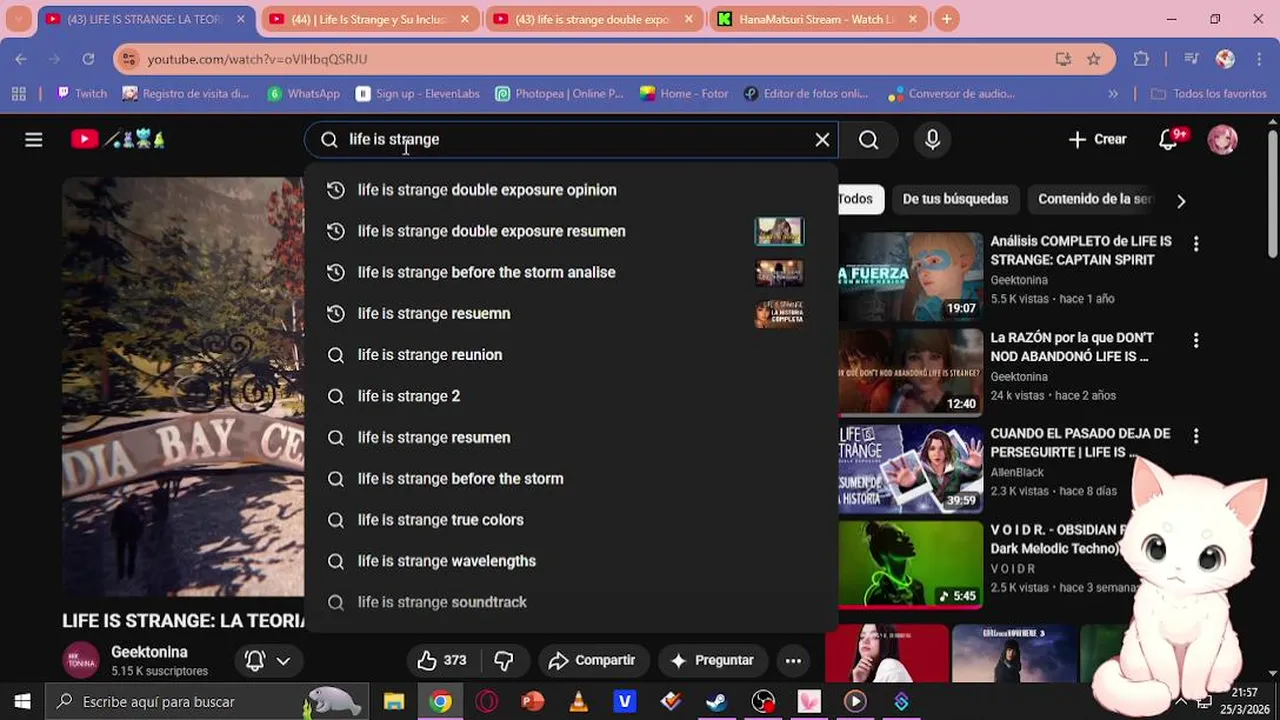Open the tab search dropdown in Chrome

click(18, 19)
